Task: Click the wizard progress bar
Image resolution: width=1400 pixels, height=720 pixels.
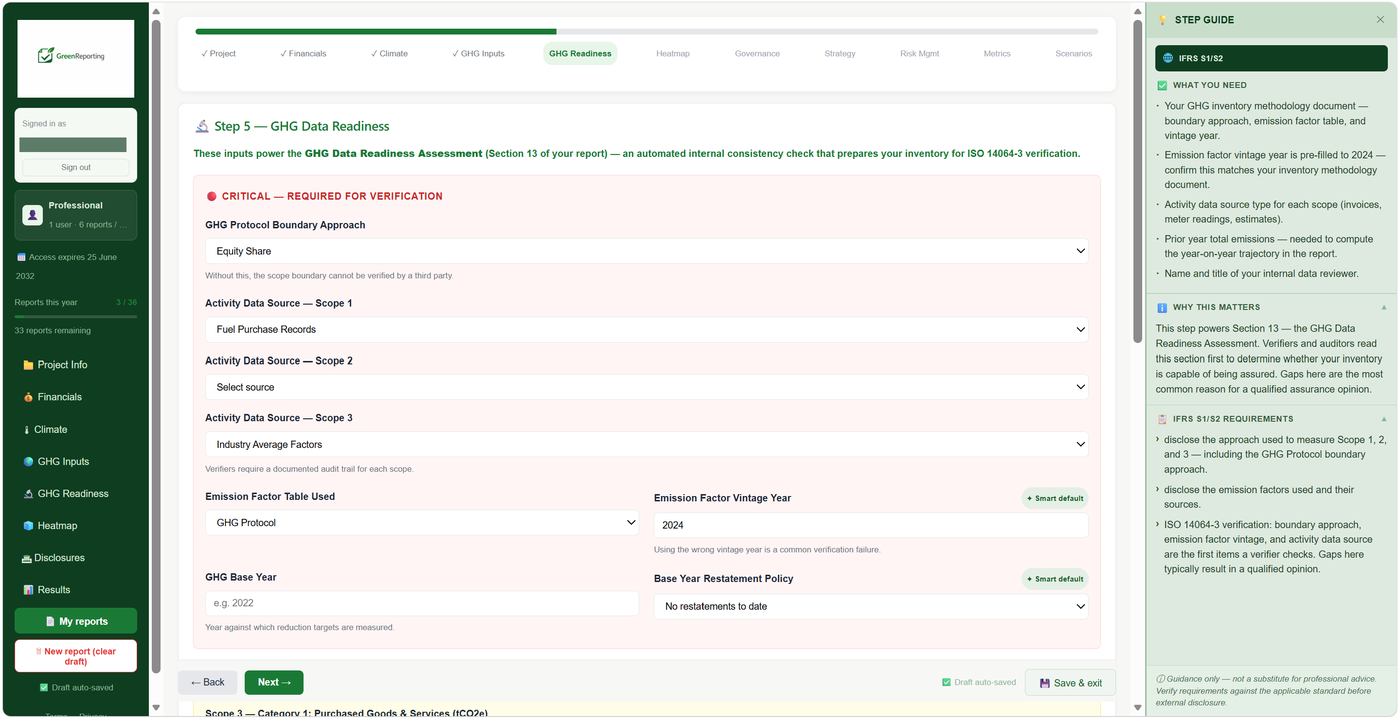Action: click(647, 32)
